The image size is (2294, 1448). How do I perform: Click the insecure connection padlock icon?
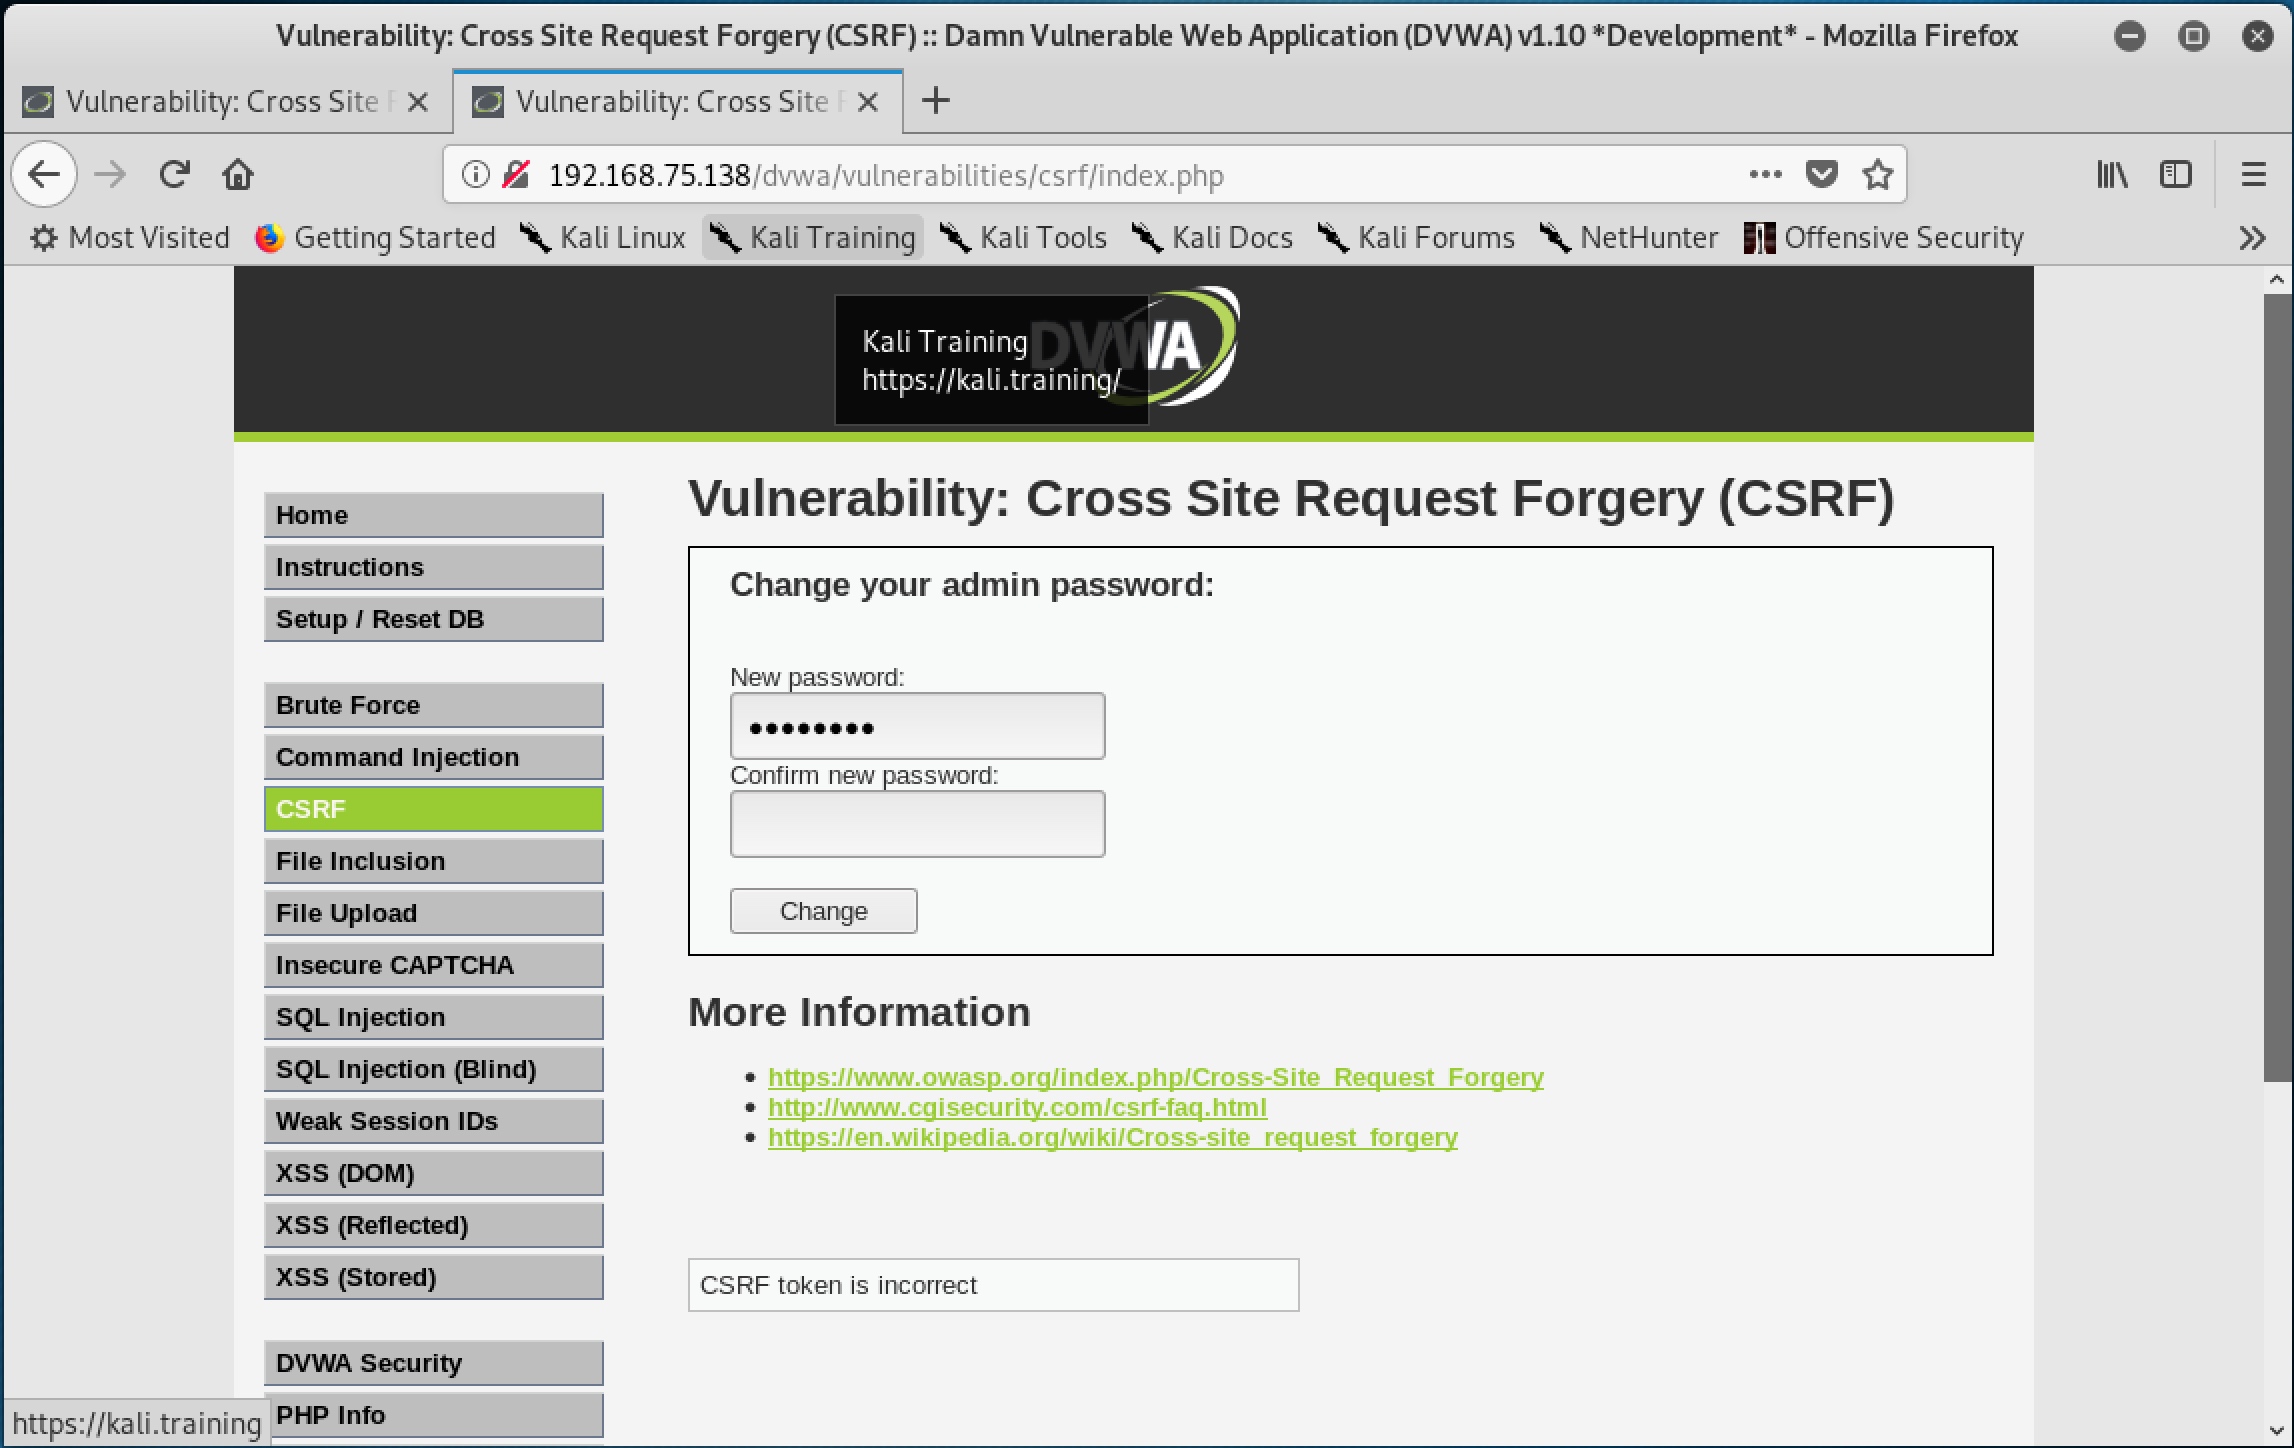pyautogui.click(x=516, y=175)
